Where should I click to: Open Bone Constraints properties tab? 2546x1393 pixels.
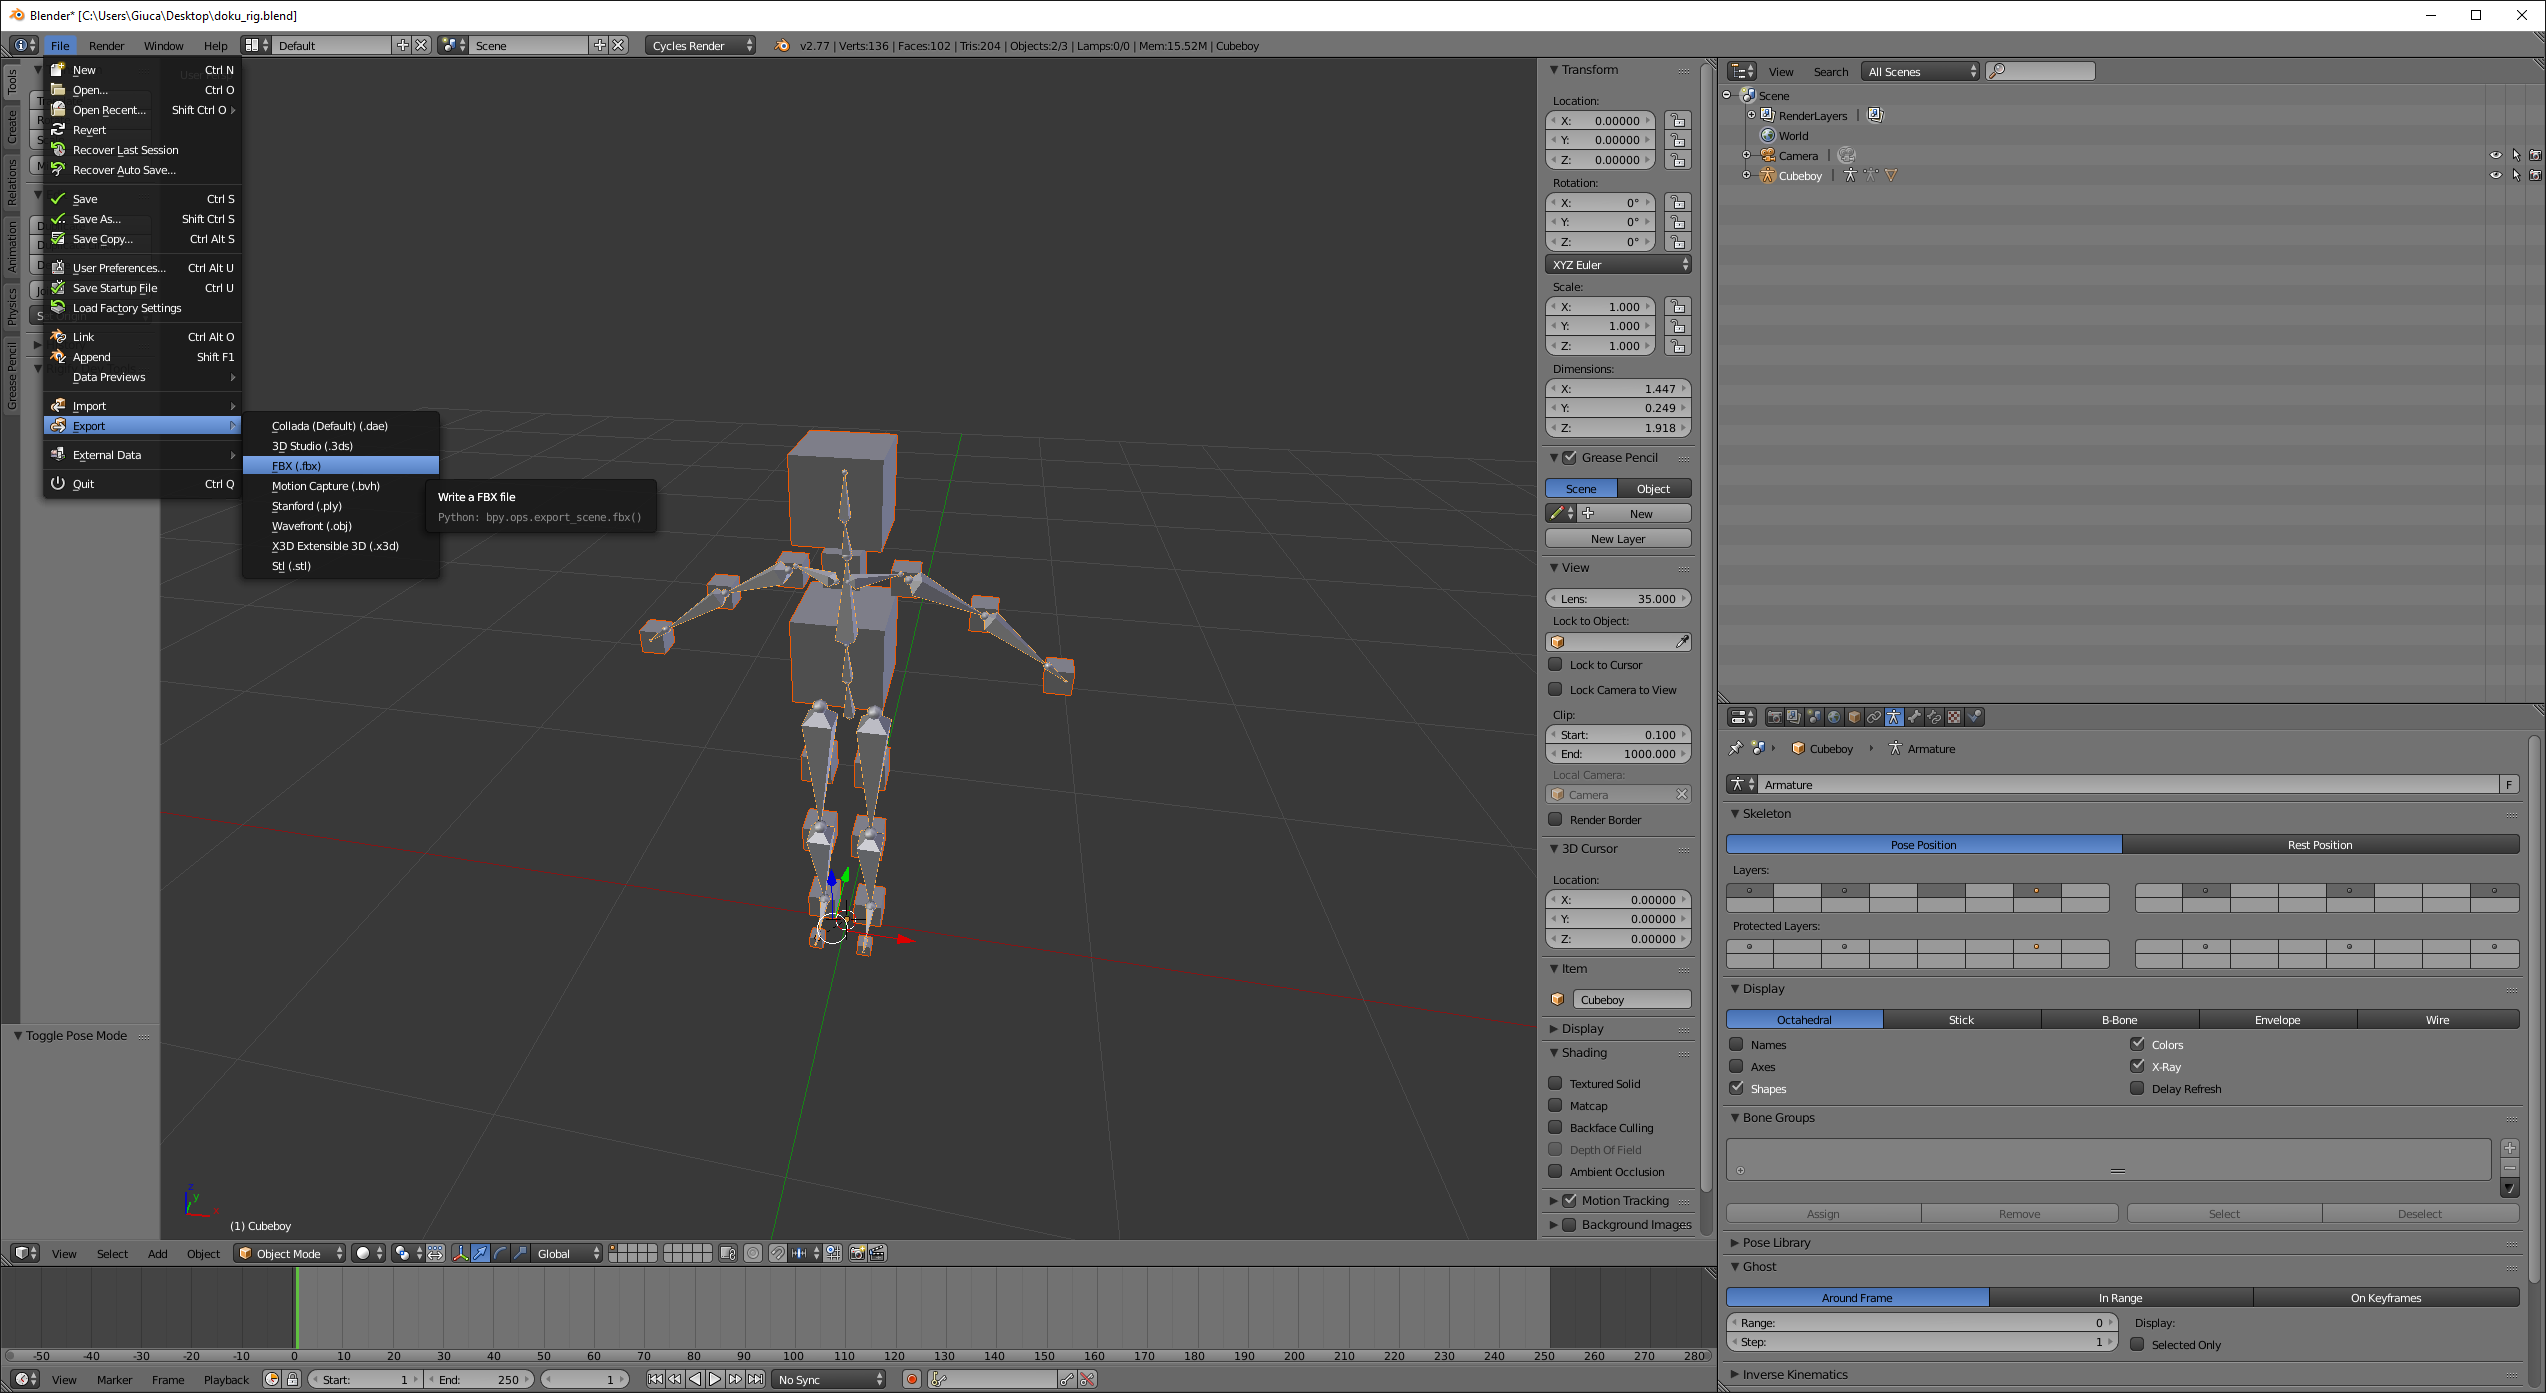(1934, 717)
